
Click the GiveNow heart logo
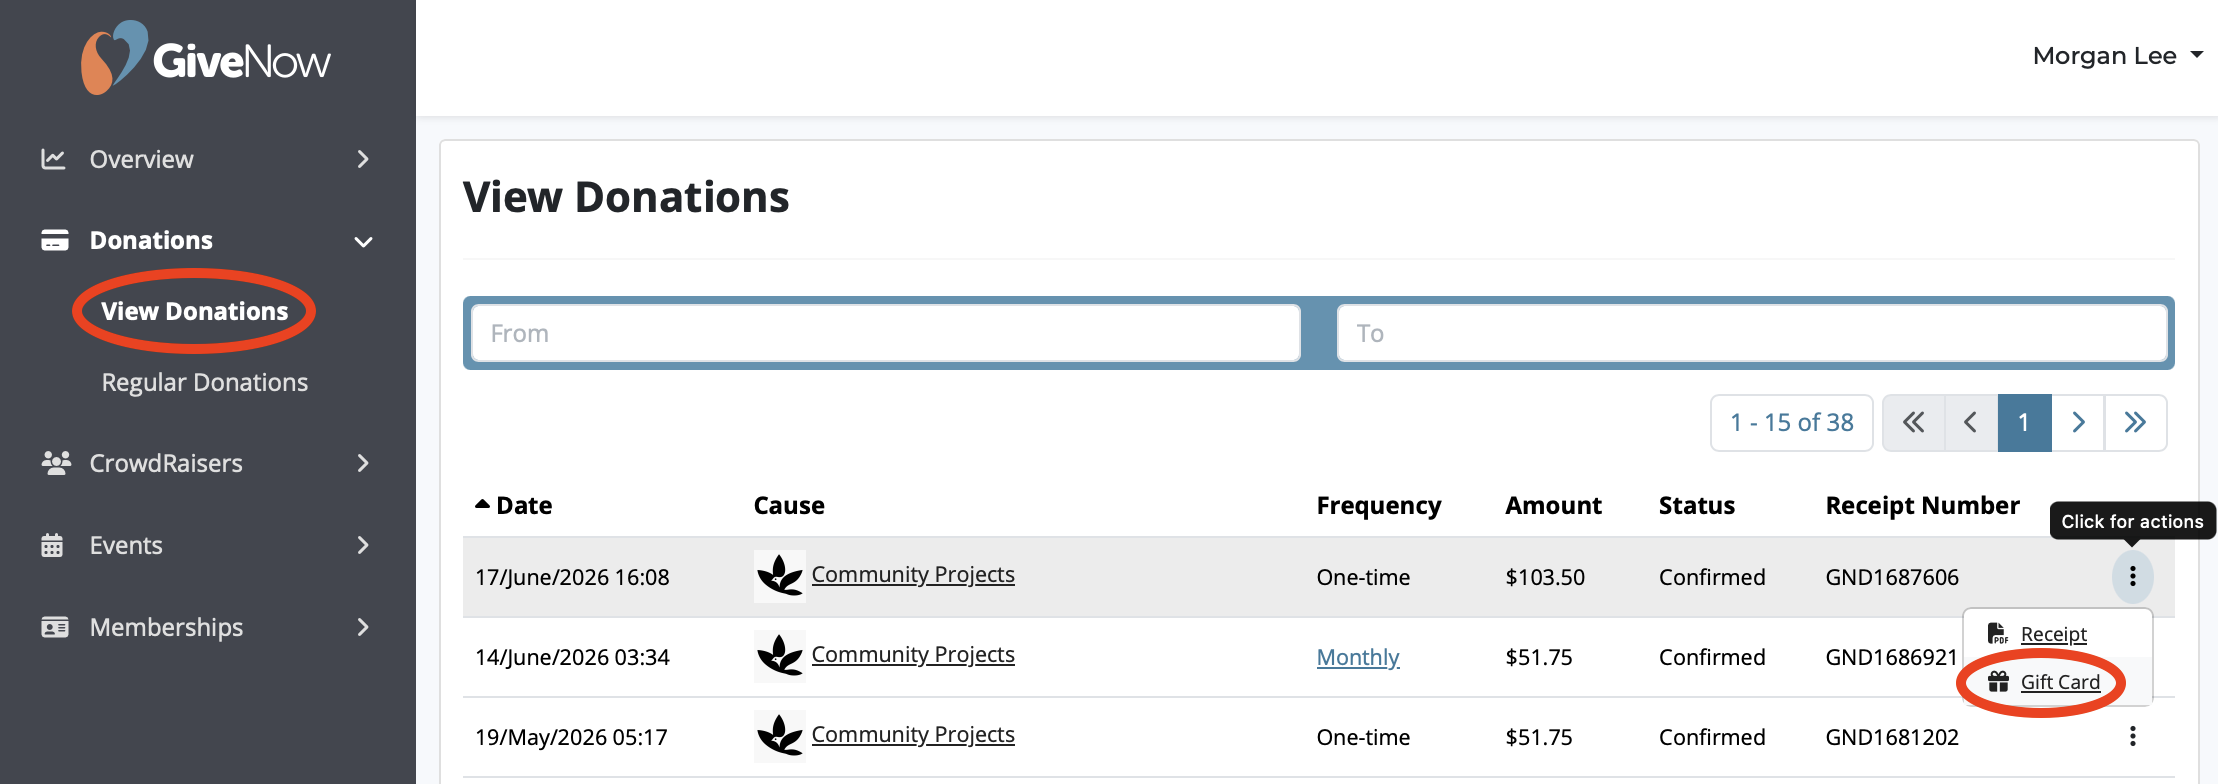tap(113, 58)
